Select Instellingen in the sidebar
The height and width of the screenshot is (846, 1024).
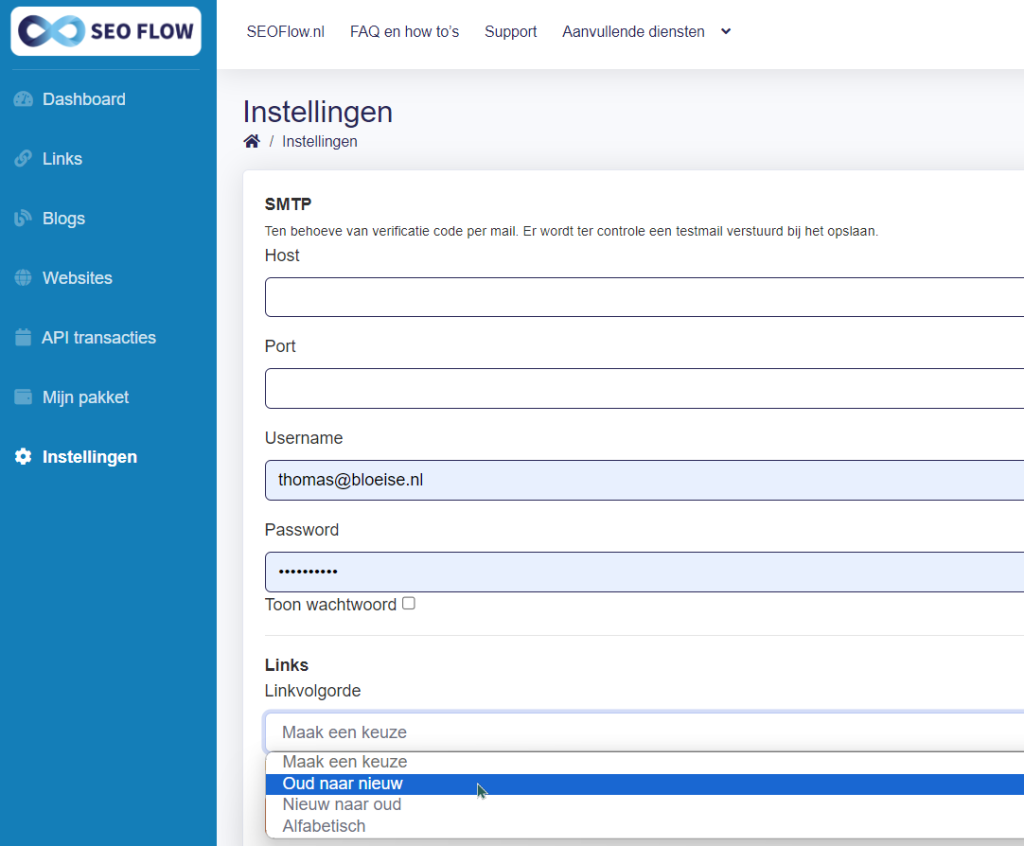(x=89, y=457)
